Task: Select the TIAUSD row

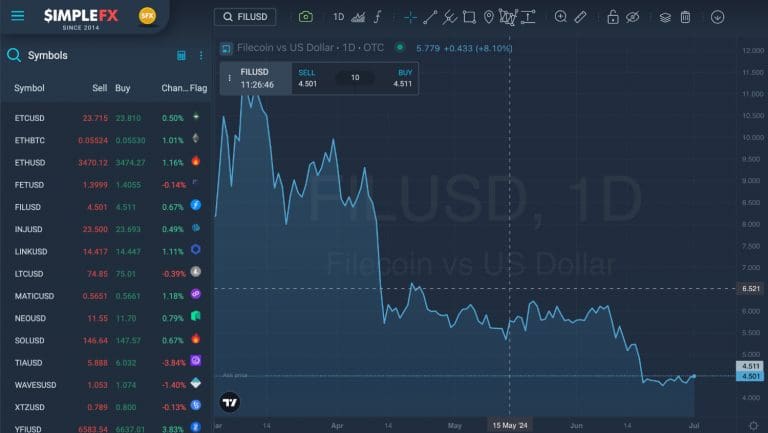Action: [x=106, y=362]
